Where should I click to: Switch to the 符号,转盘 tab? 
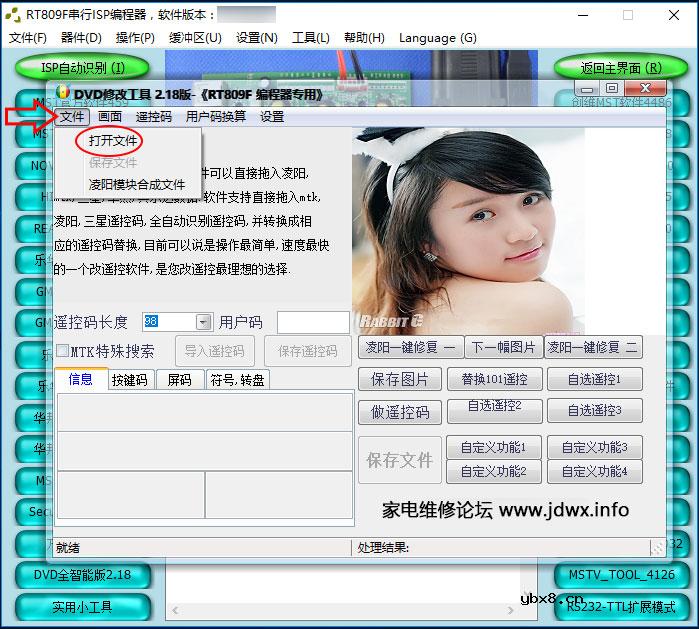click(237, 380)
